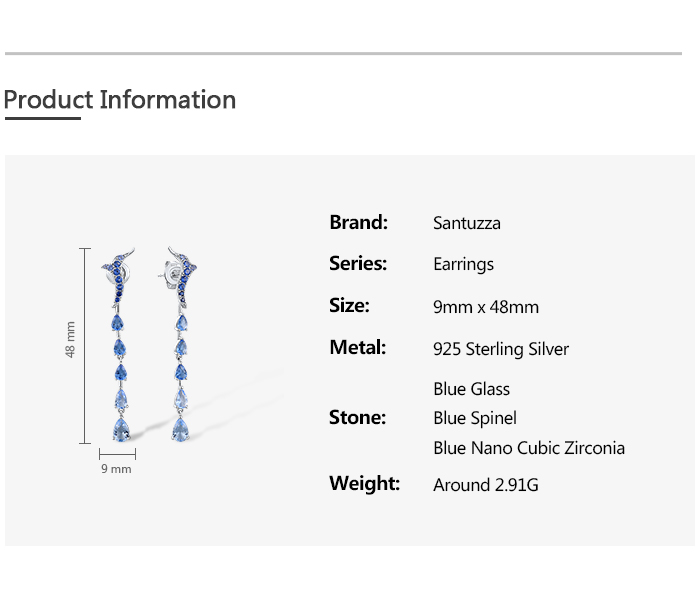The width and height of the screenshot is (700, 596).
Task: Click the Blue Glass stone entry
Action: click(x=471, y=389)
